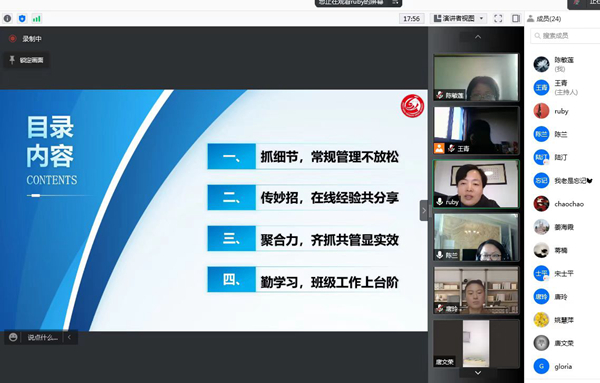The image size is (600, 383).
Task: Click the 锁定画面 pin button
Action: [x=26, y=60]
